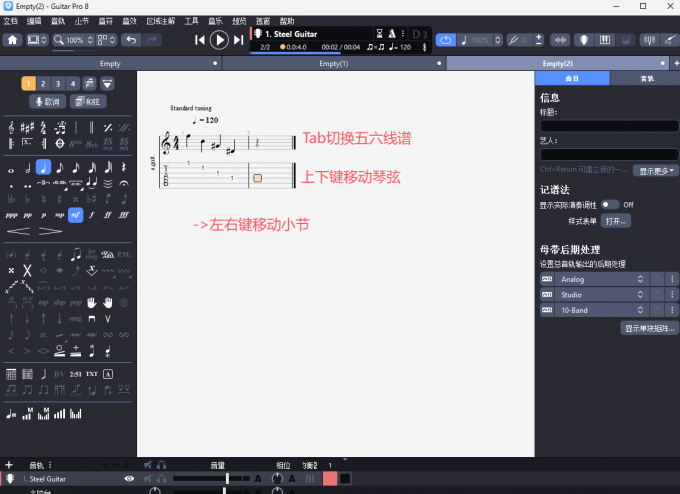Open the Analog mastering preset dropdown

coord(601,279)
